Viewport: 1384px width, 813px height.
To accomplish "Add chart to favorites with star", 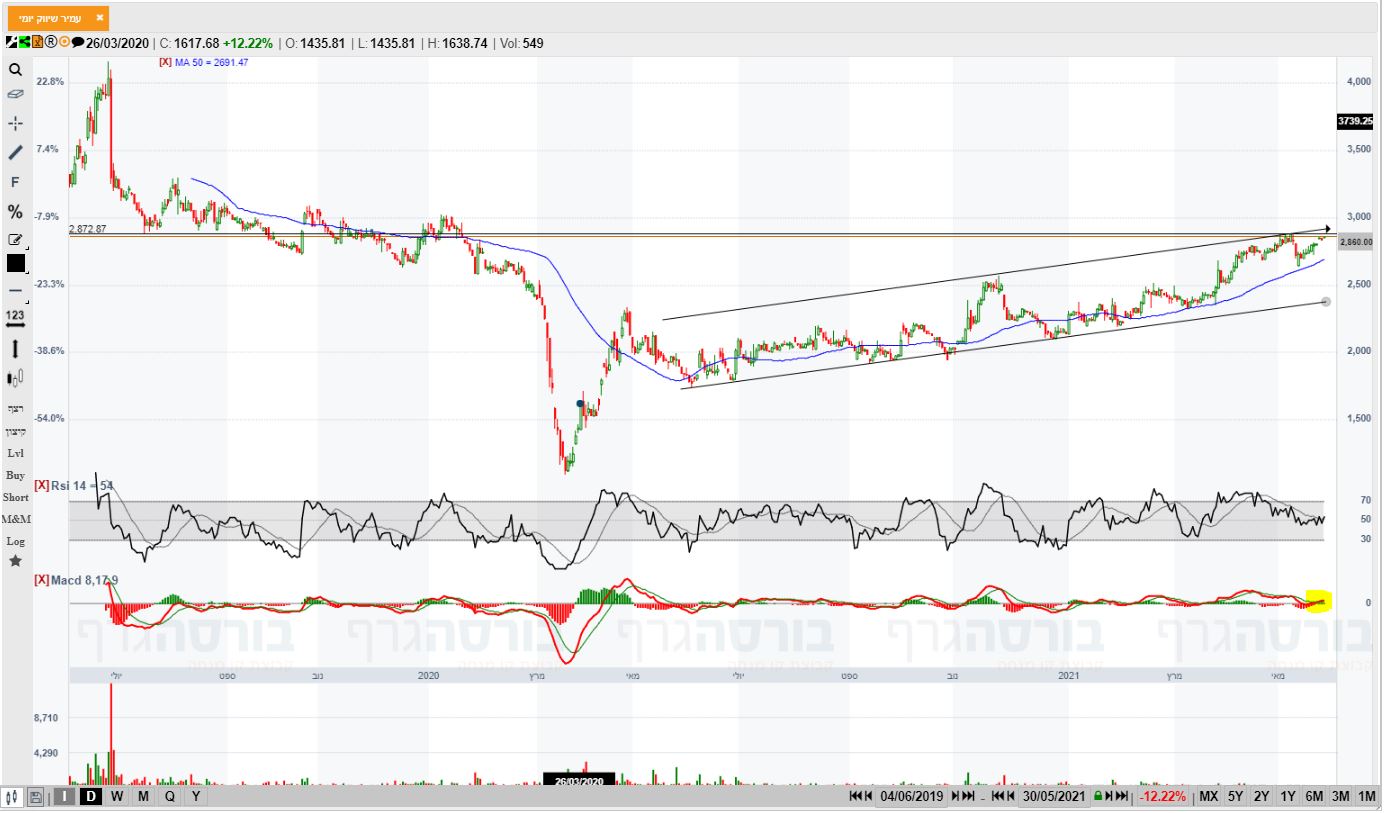I will click(15, 561).
